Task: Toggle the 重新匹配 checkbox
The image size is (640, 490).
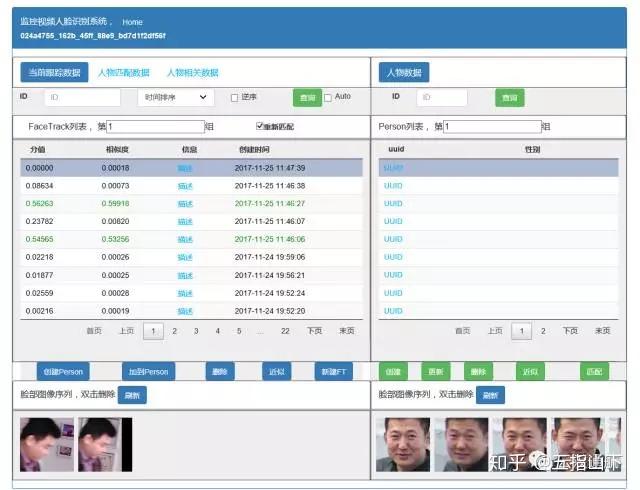Action: (x=259, y=126)
